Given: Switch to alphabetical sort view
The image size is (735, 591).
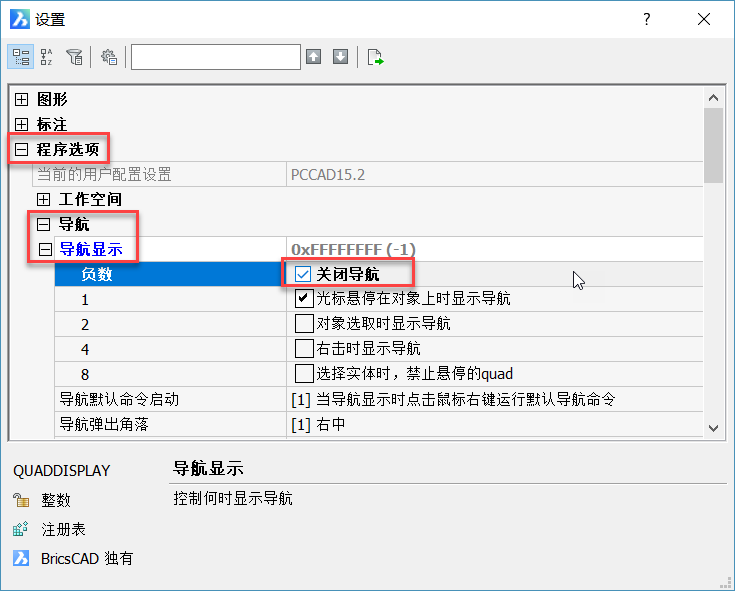Looking at the screenshot, I should click(47, 57).
